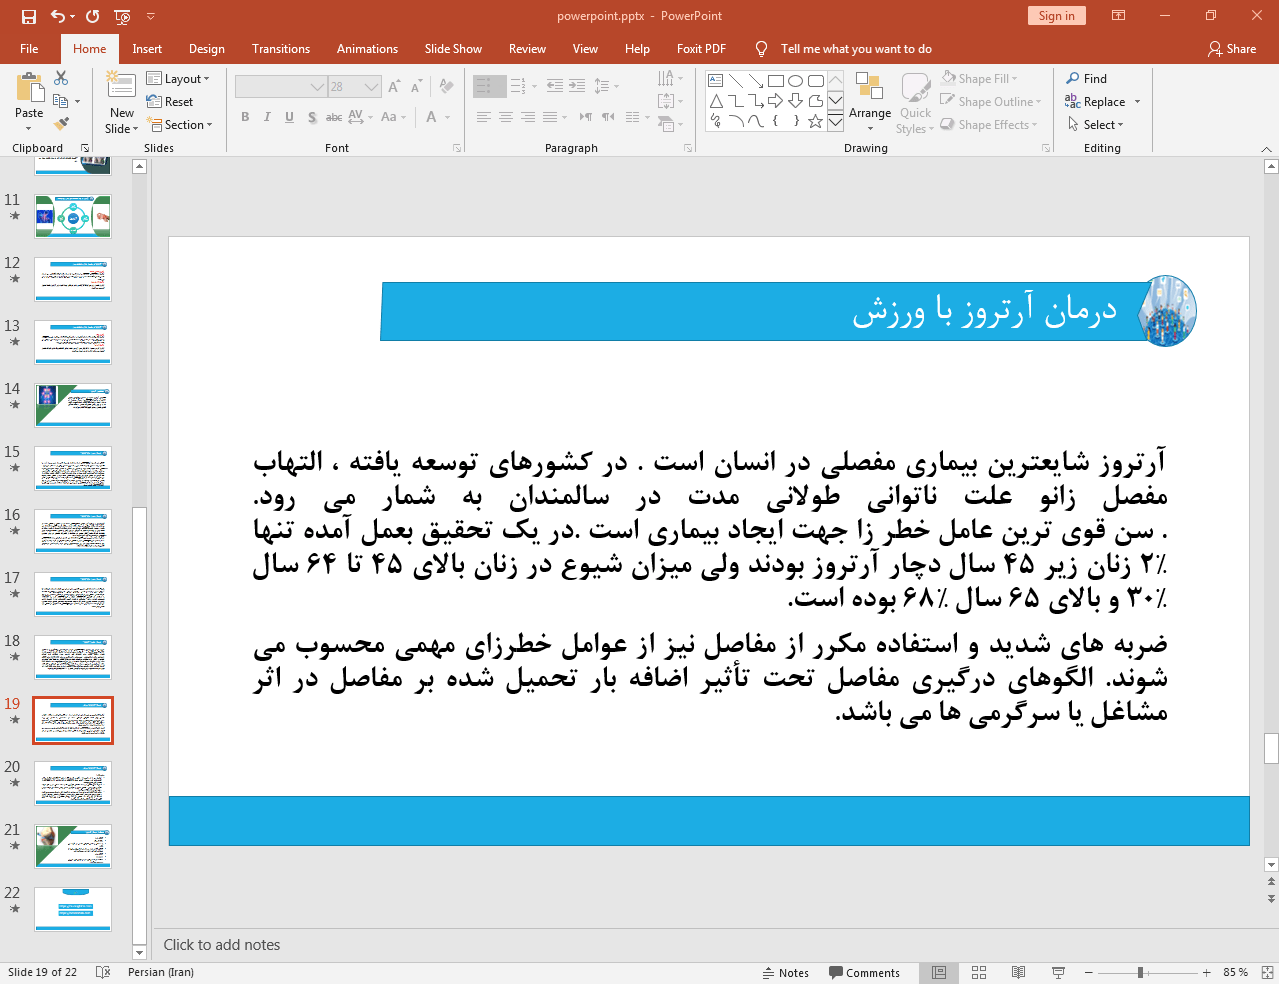
Task: Adjust the zoom slider handle
Action: coord(1140,972)
